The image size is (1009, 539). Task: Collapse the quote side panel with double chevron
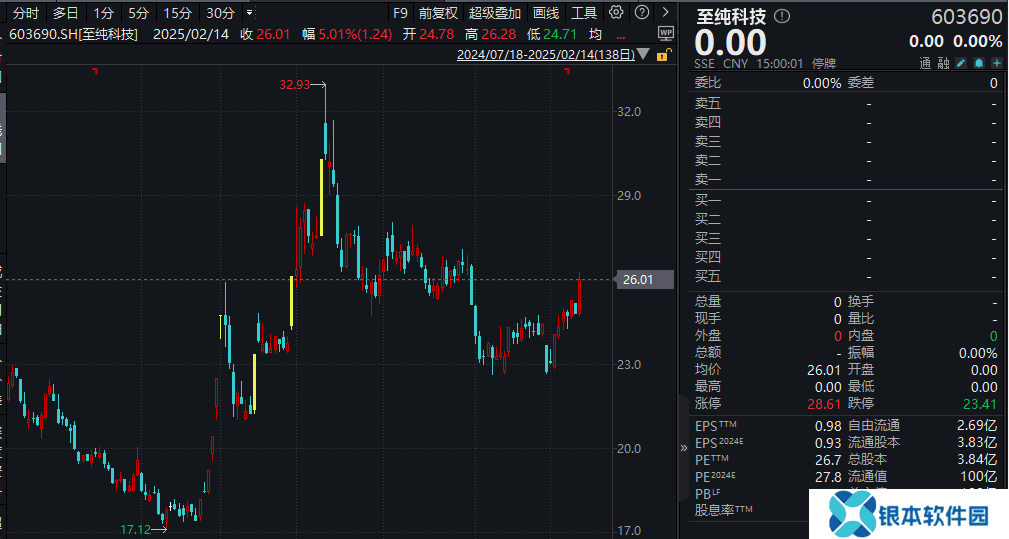(x=684, y=449)
